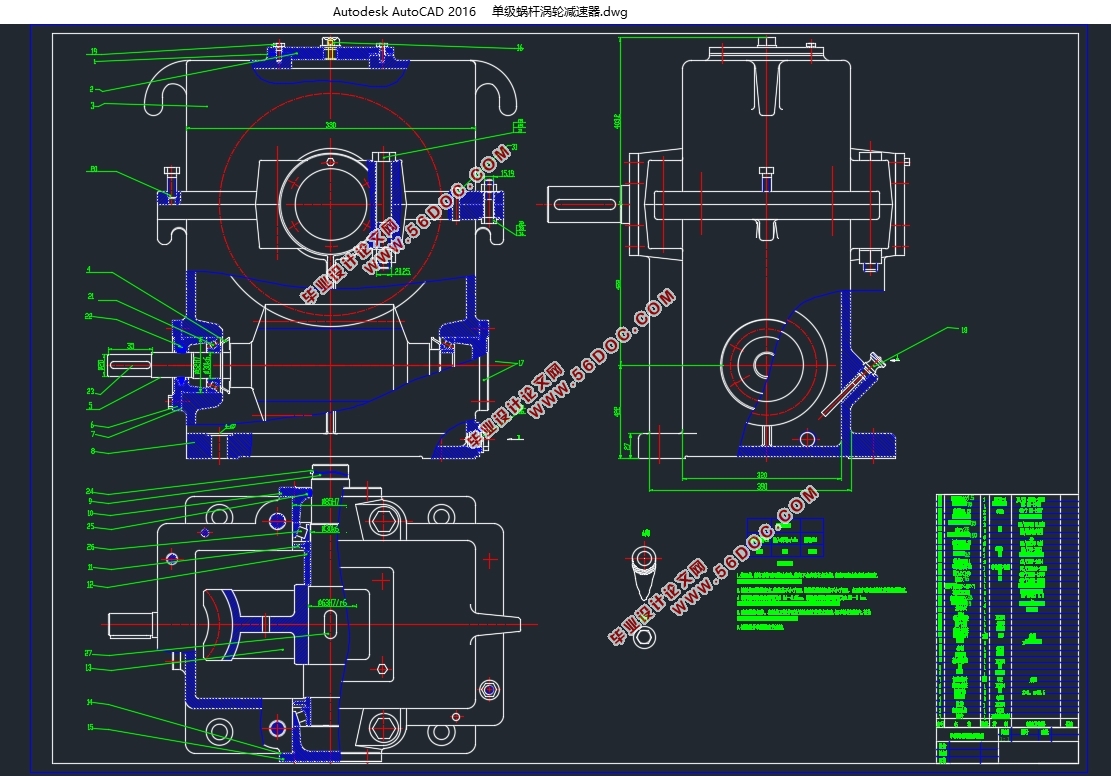Screen dimensions: 1111x776
Task: Click part callout number 27 label
Action: [89, 653]
